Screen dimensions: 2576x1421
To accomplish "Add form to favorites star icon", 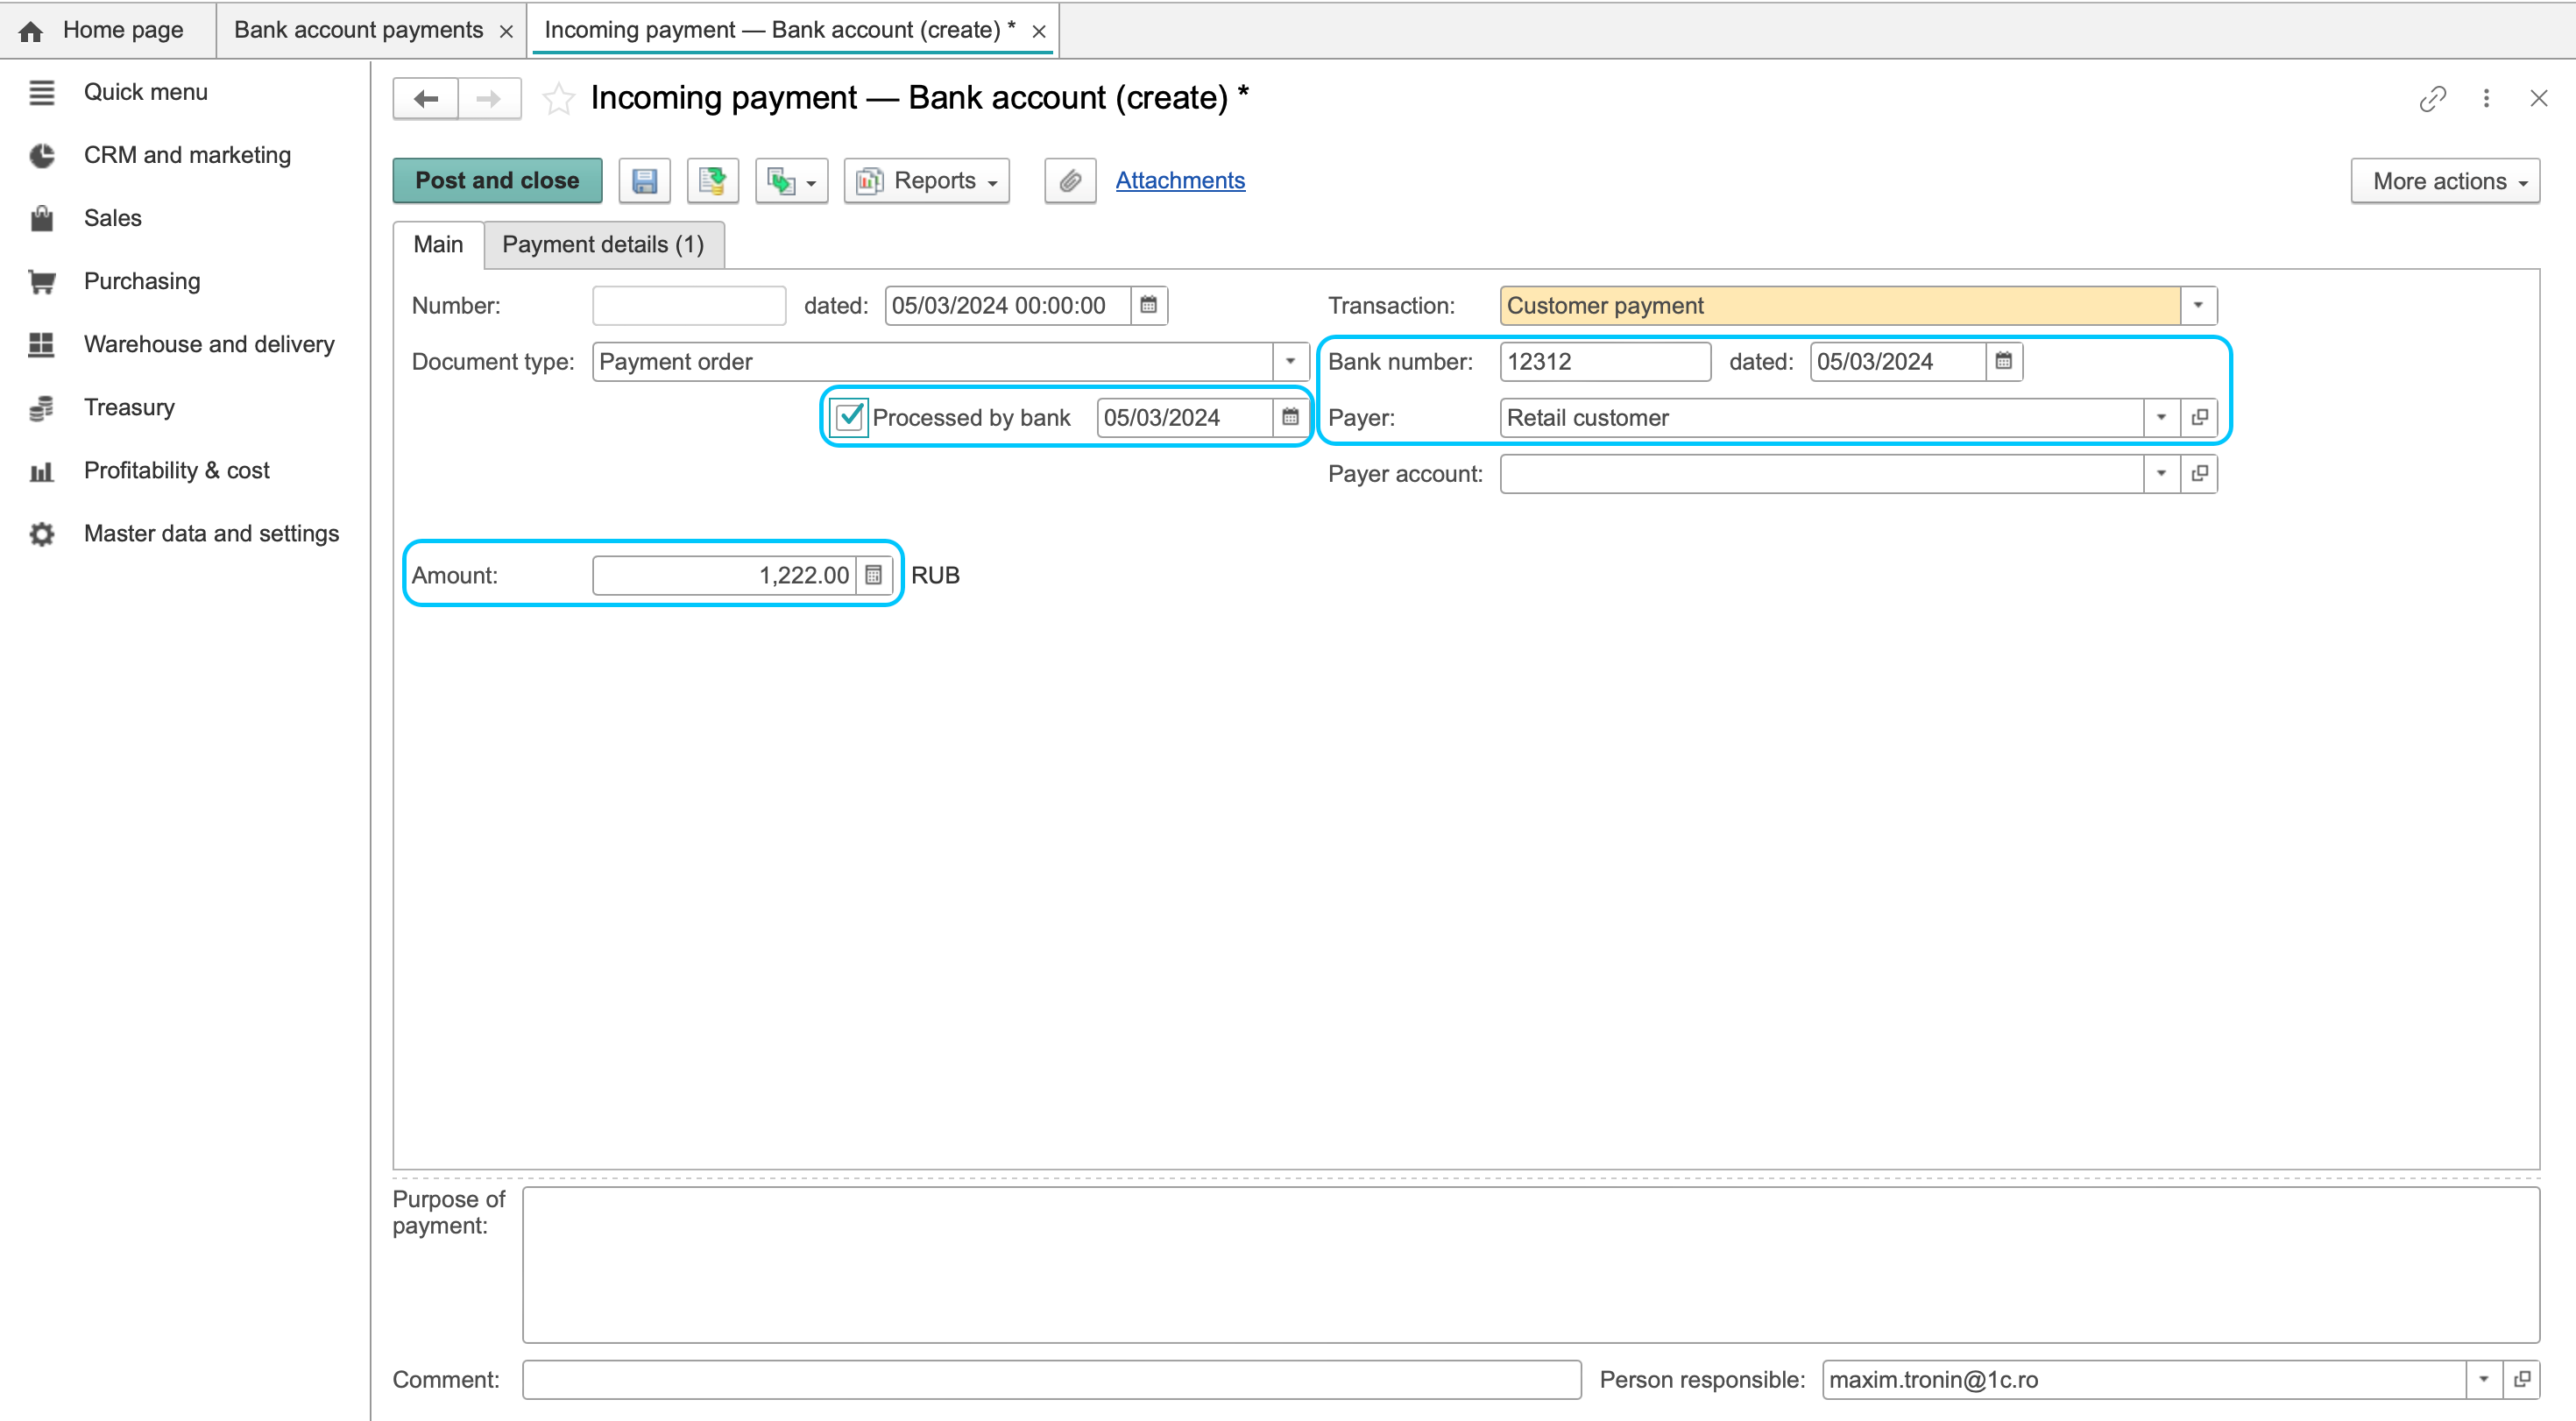I will pos(558,98).
